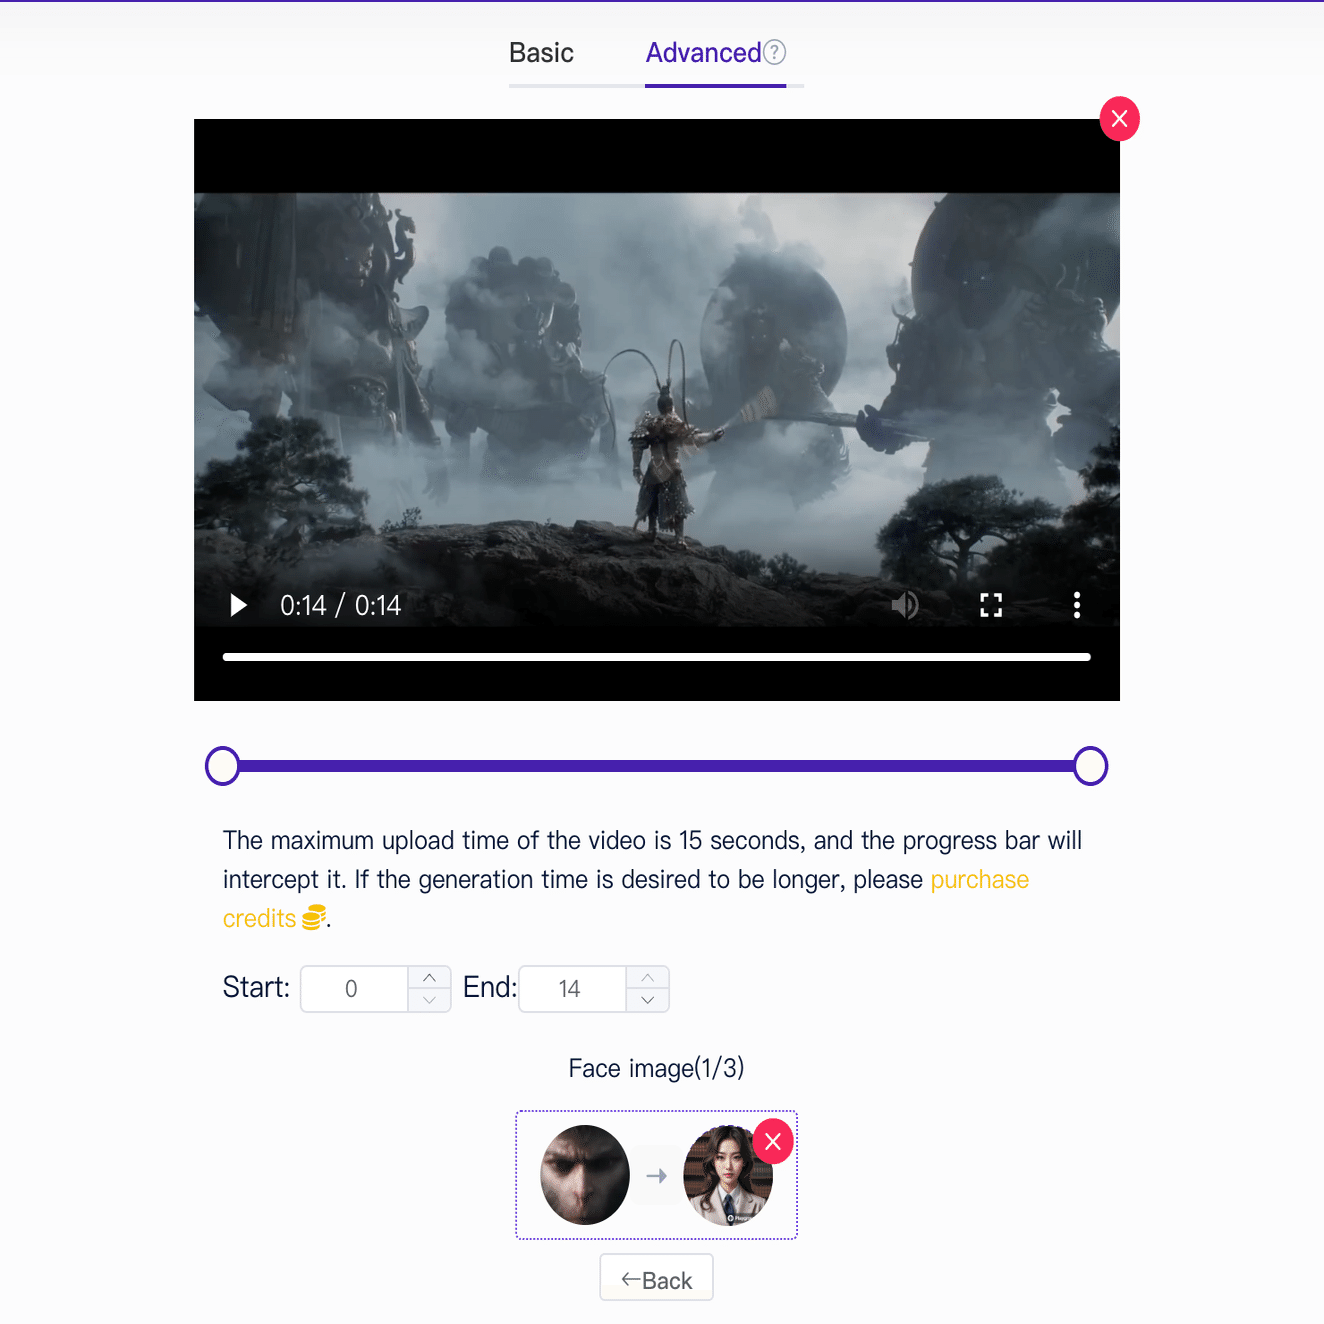Increase the End value with up arrow
The image size is (1324, 1324).
tap(648, 978)
